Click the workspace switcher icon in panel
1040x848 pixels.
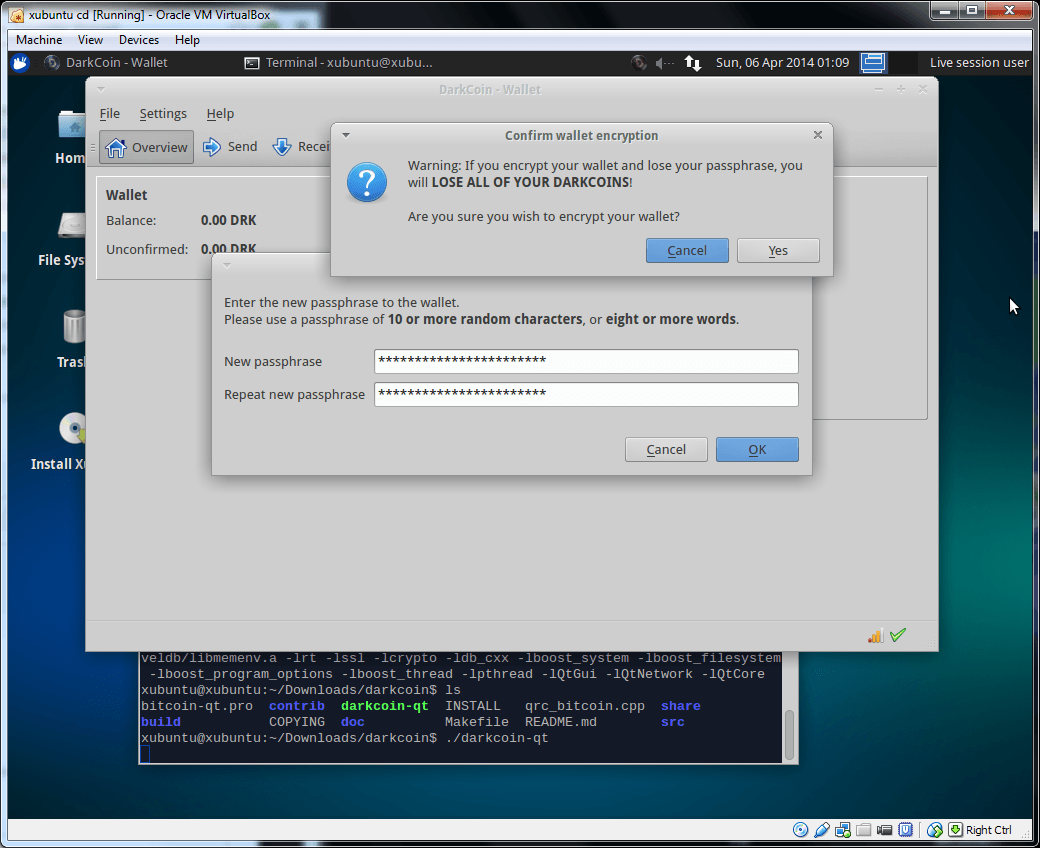pyautogui.click(x=873, y=62)
